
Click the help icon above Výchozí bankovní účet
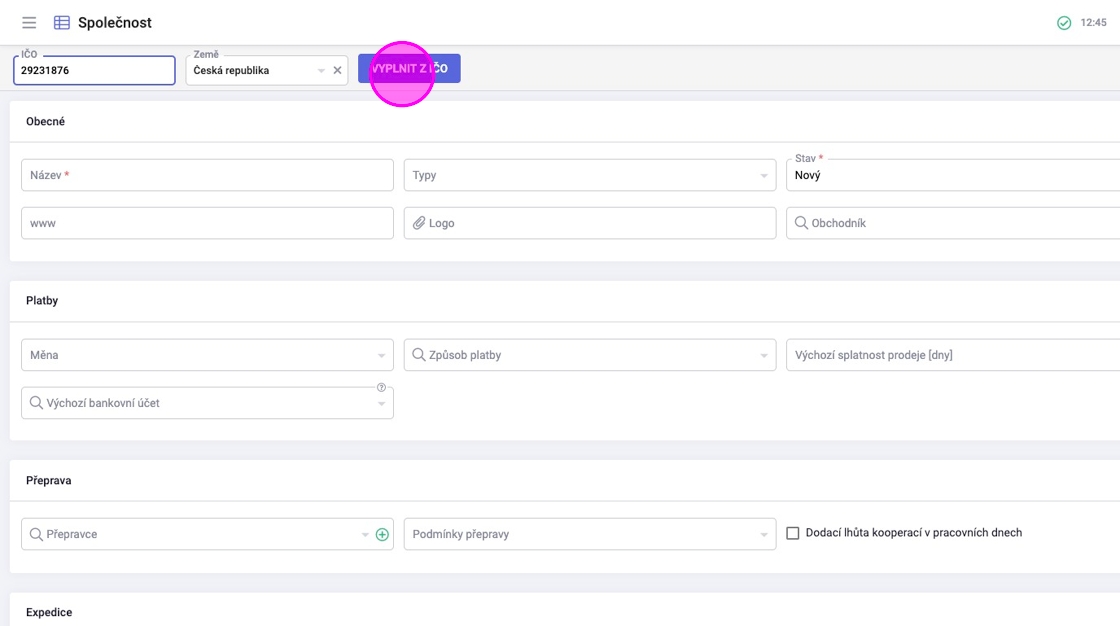(381, 388)
